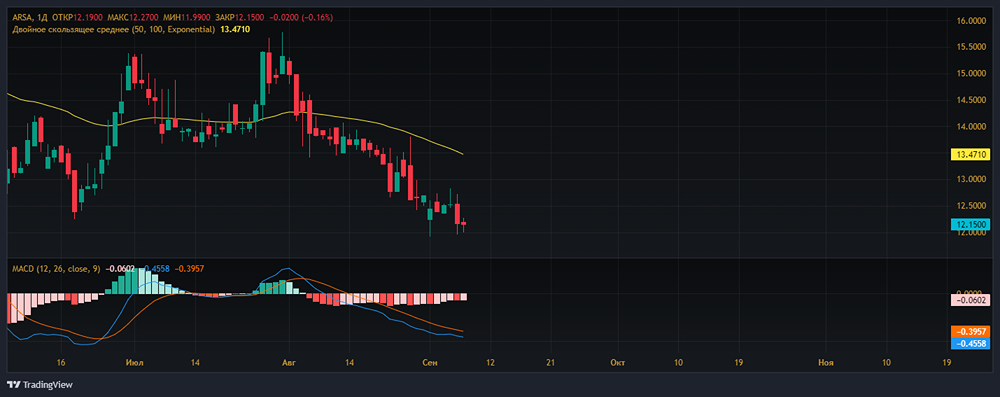
Task: Click the Сен month label on time axis
Action: pos(429,363)
